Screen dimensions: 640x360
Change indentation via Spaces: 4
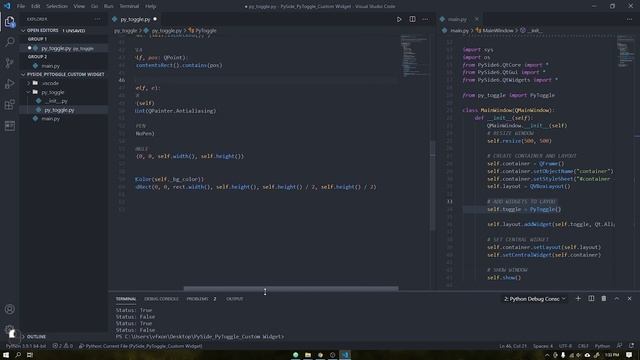[542, 346]
